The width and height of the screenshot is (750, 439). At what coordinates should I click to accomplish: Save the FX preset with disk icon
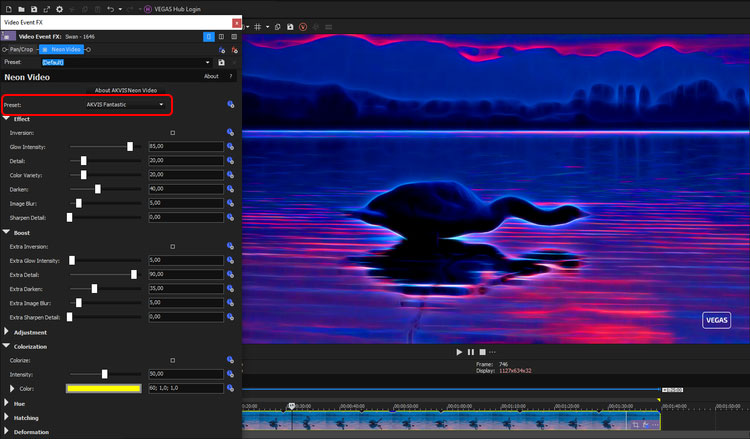221,63
